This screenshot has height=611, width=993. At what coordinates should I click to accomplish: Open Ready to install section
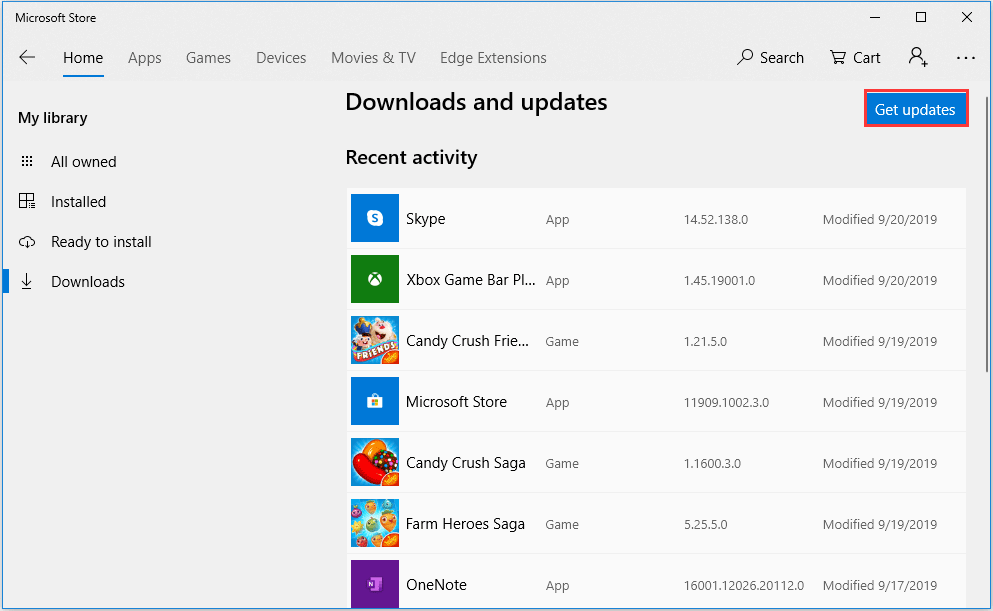tap(100, 241)
